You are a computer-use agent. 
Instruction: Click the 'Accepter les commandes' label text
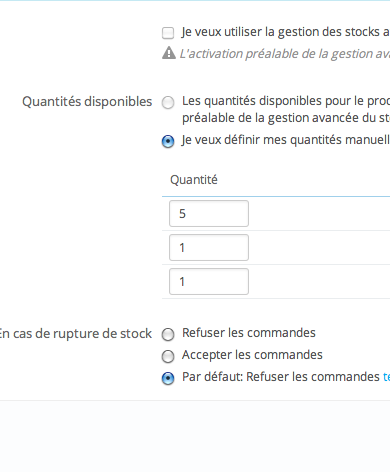coord(252,355)
